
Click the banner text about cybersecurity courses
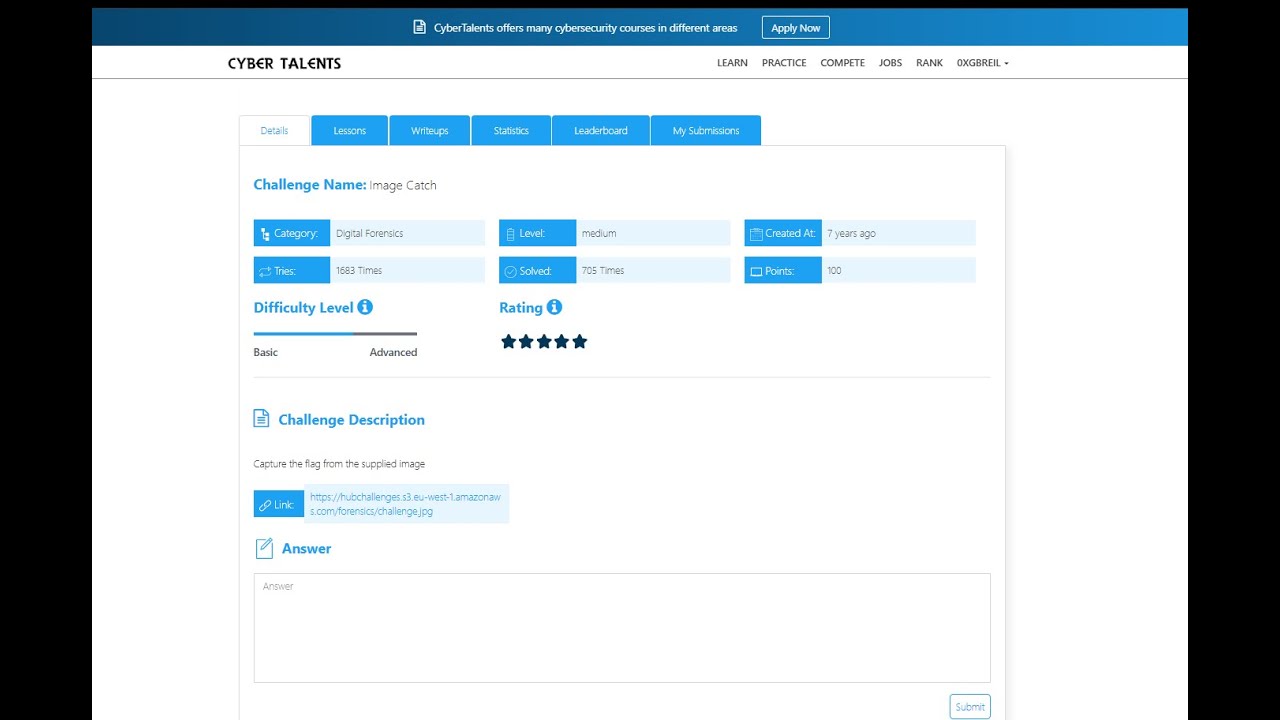point(585,28)
